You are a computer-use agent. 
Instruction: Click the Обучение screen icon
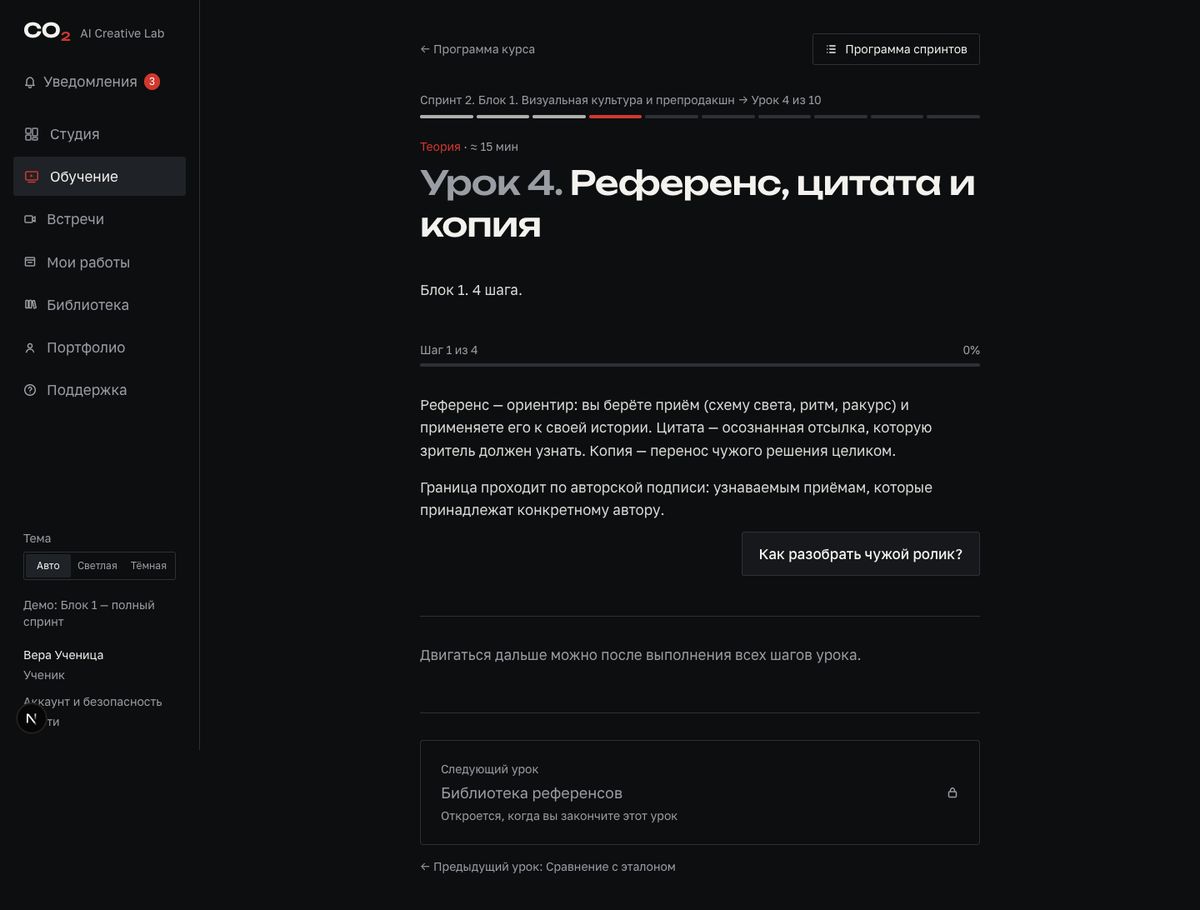click(x=32, y=177)
